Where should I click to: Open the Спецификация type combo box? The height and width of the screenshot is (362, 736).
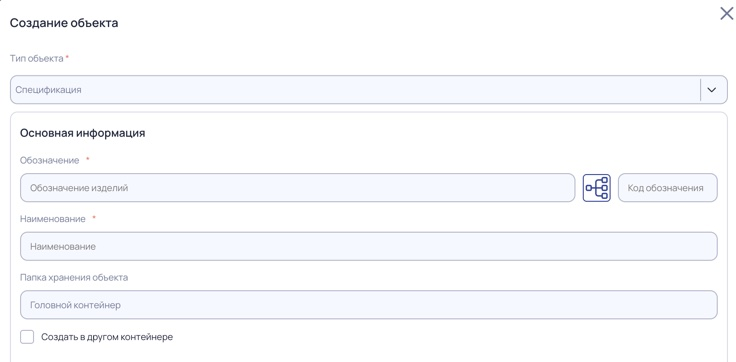[x=368, y=90]
